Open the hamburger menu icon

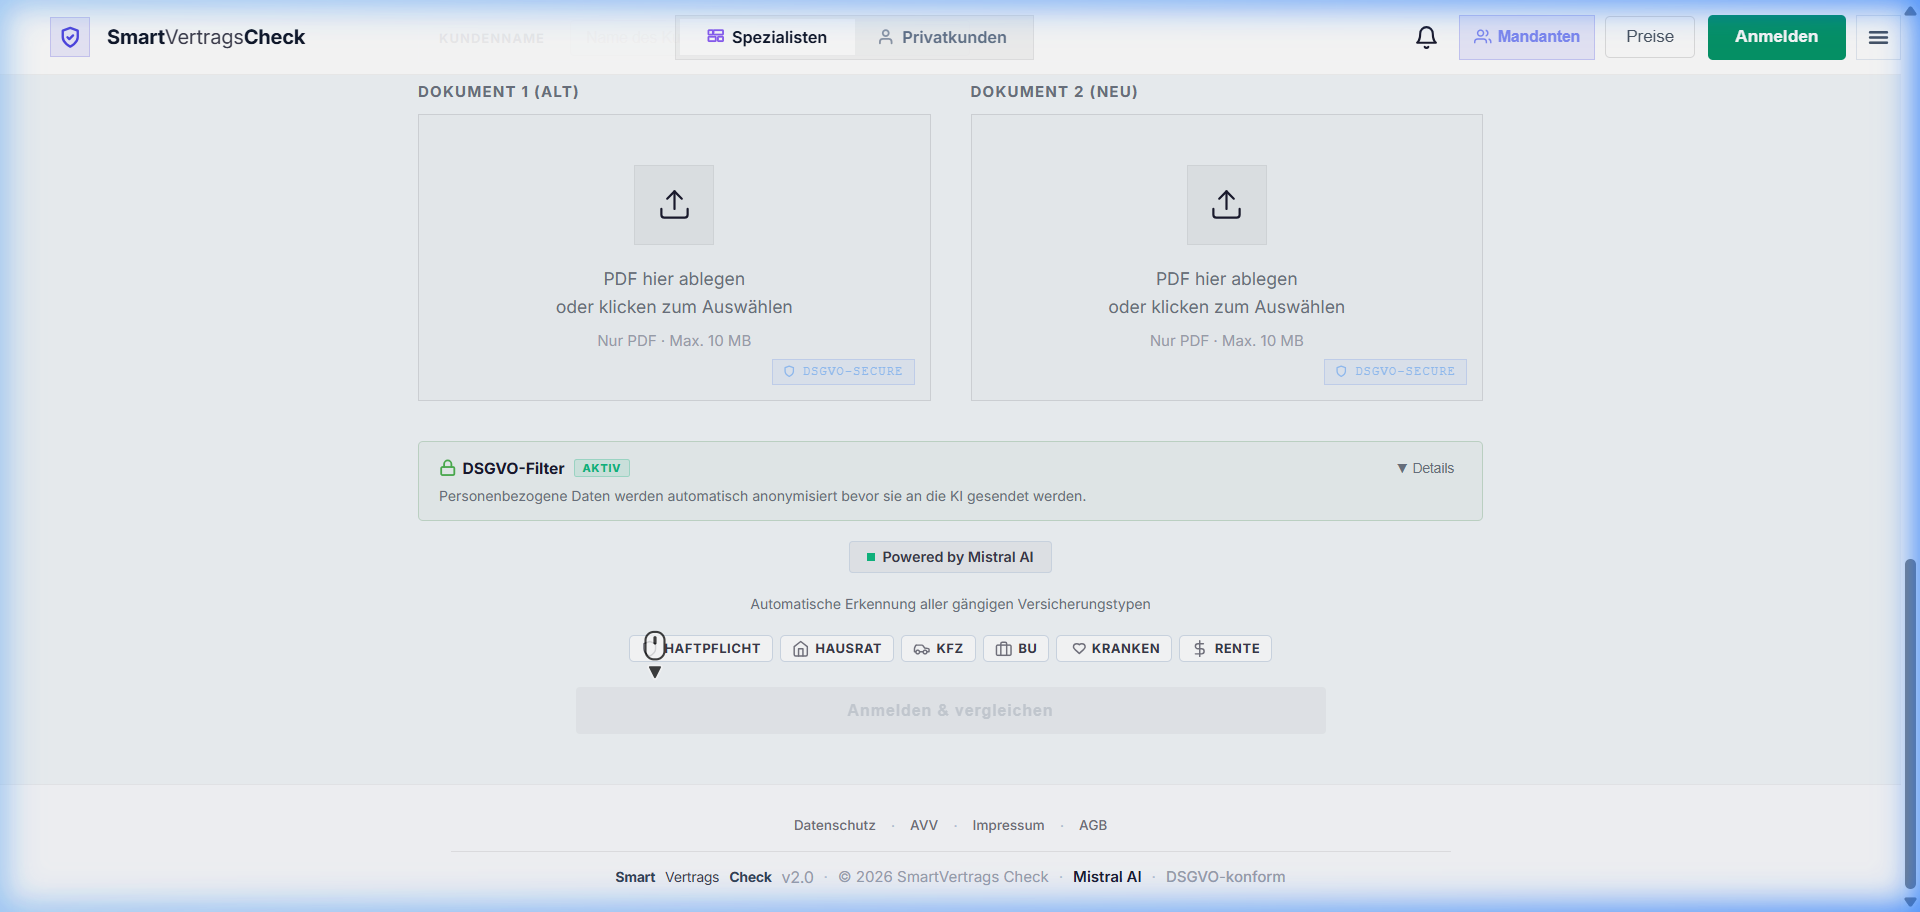pos(1878,36)
